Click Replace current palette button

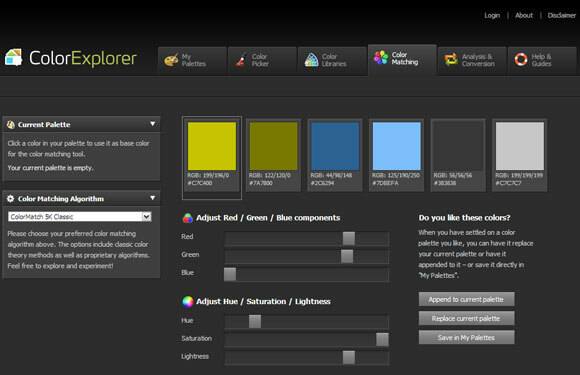coord(466,318)
